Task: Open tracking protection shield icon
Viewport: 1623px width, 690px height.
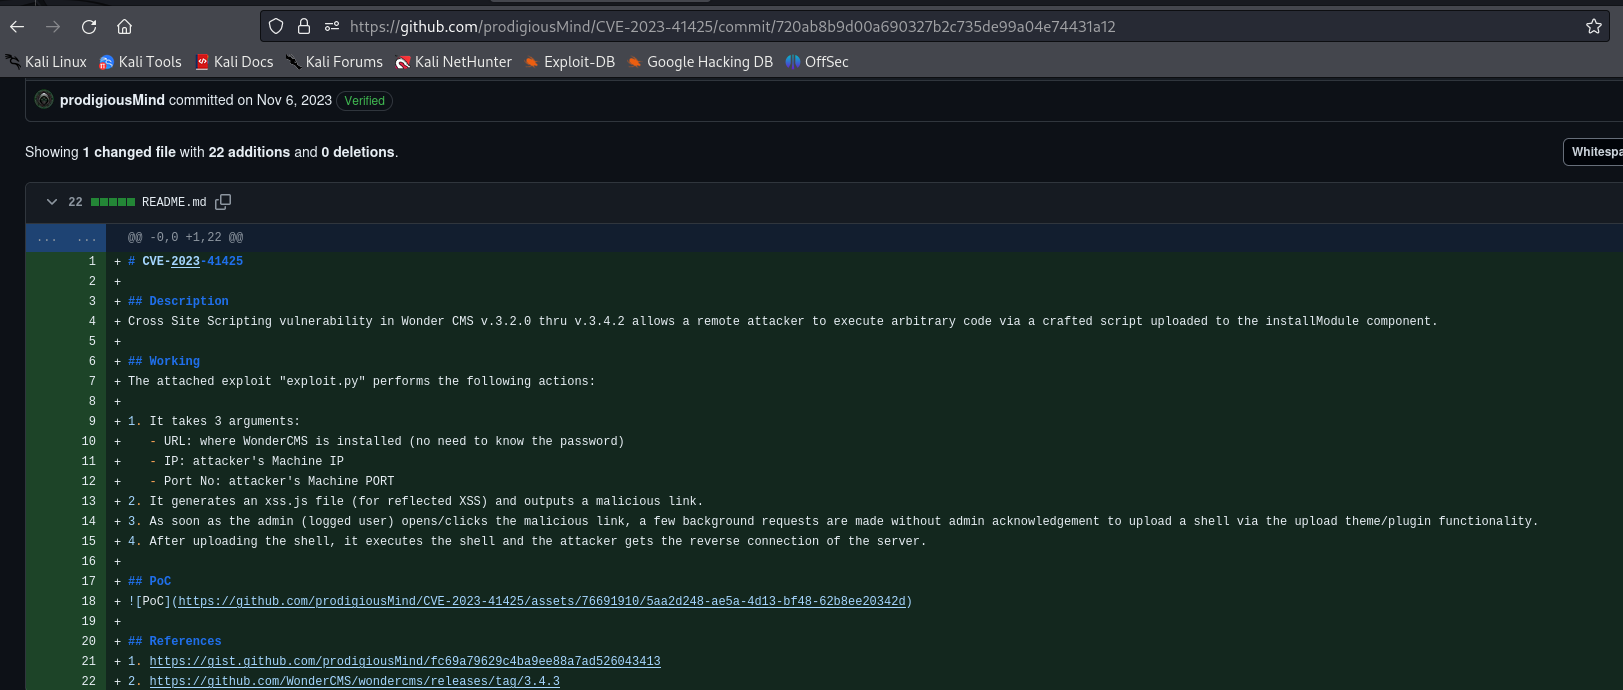Action: coord(276,27)
